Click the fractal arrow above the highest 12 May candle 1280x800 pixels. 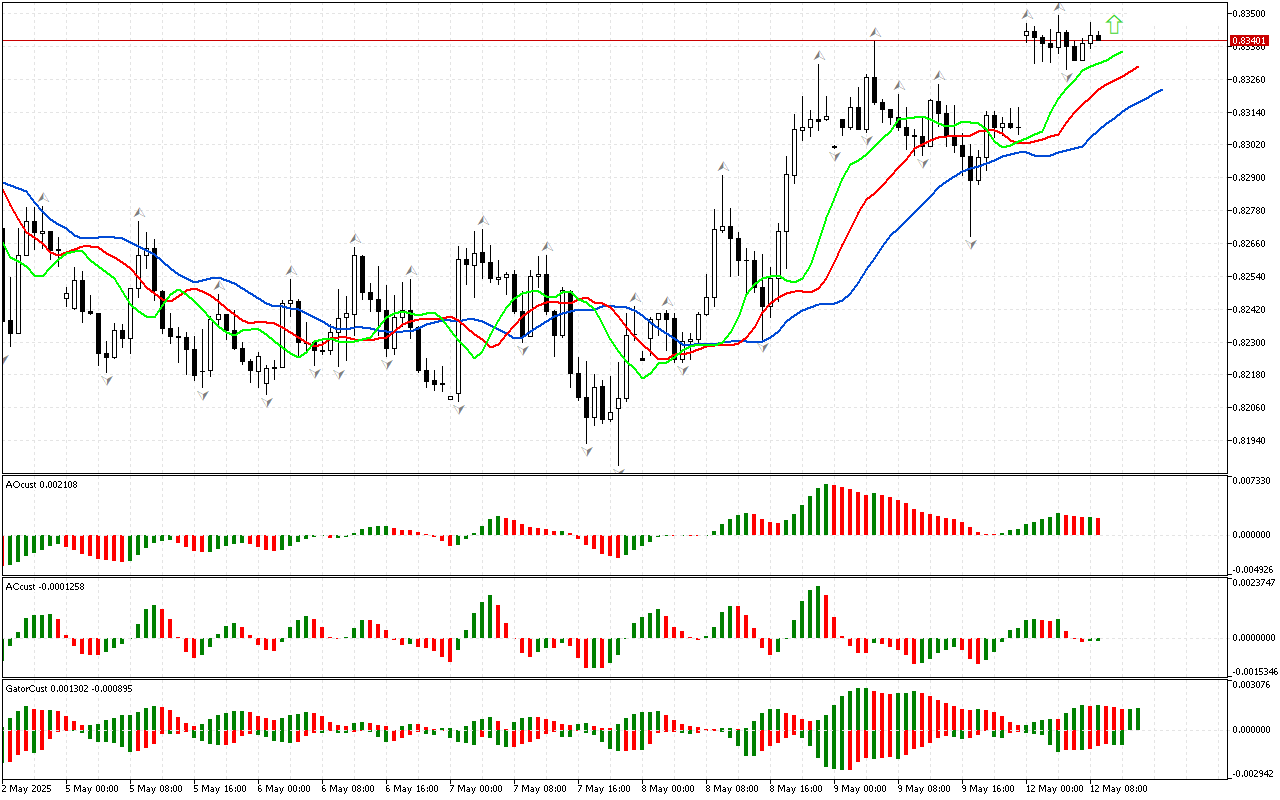pyautogui.click(x=1059, y=8)
